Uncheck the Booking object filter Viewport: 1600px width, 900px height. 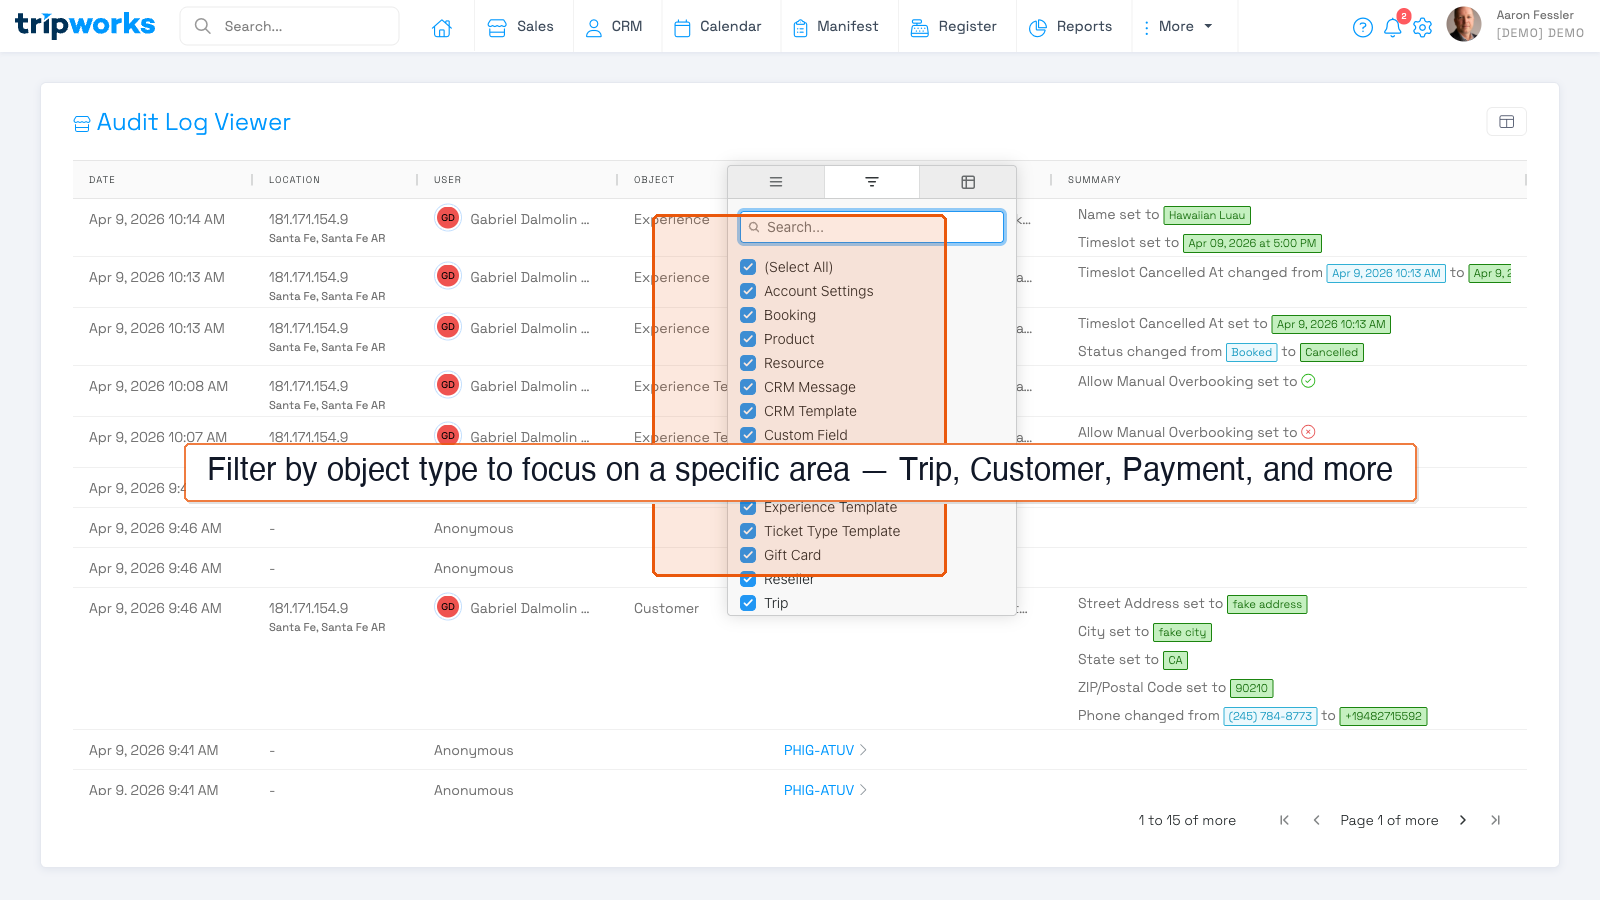coord(748,315)
